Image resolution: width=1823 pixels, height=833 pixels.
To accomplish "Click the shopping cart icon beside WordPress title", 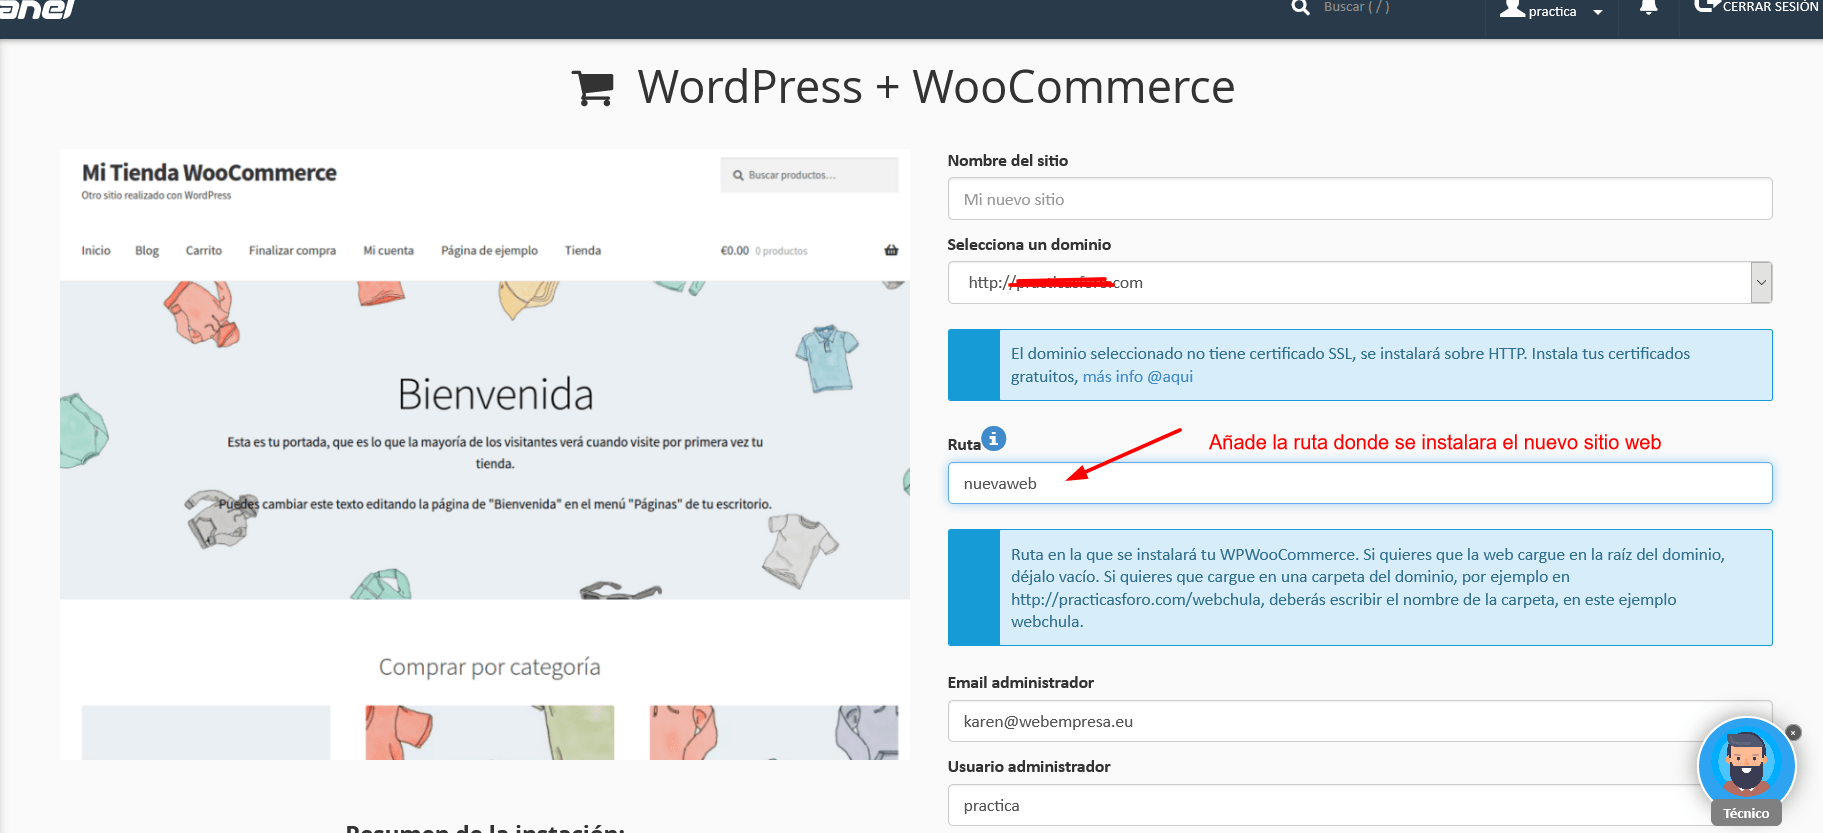I will [x=592, y=88].
